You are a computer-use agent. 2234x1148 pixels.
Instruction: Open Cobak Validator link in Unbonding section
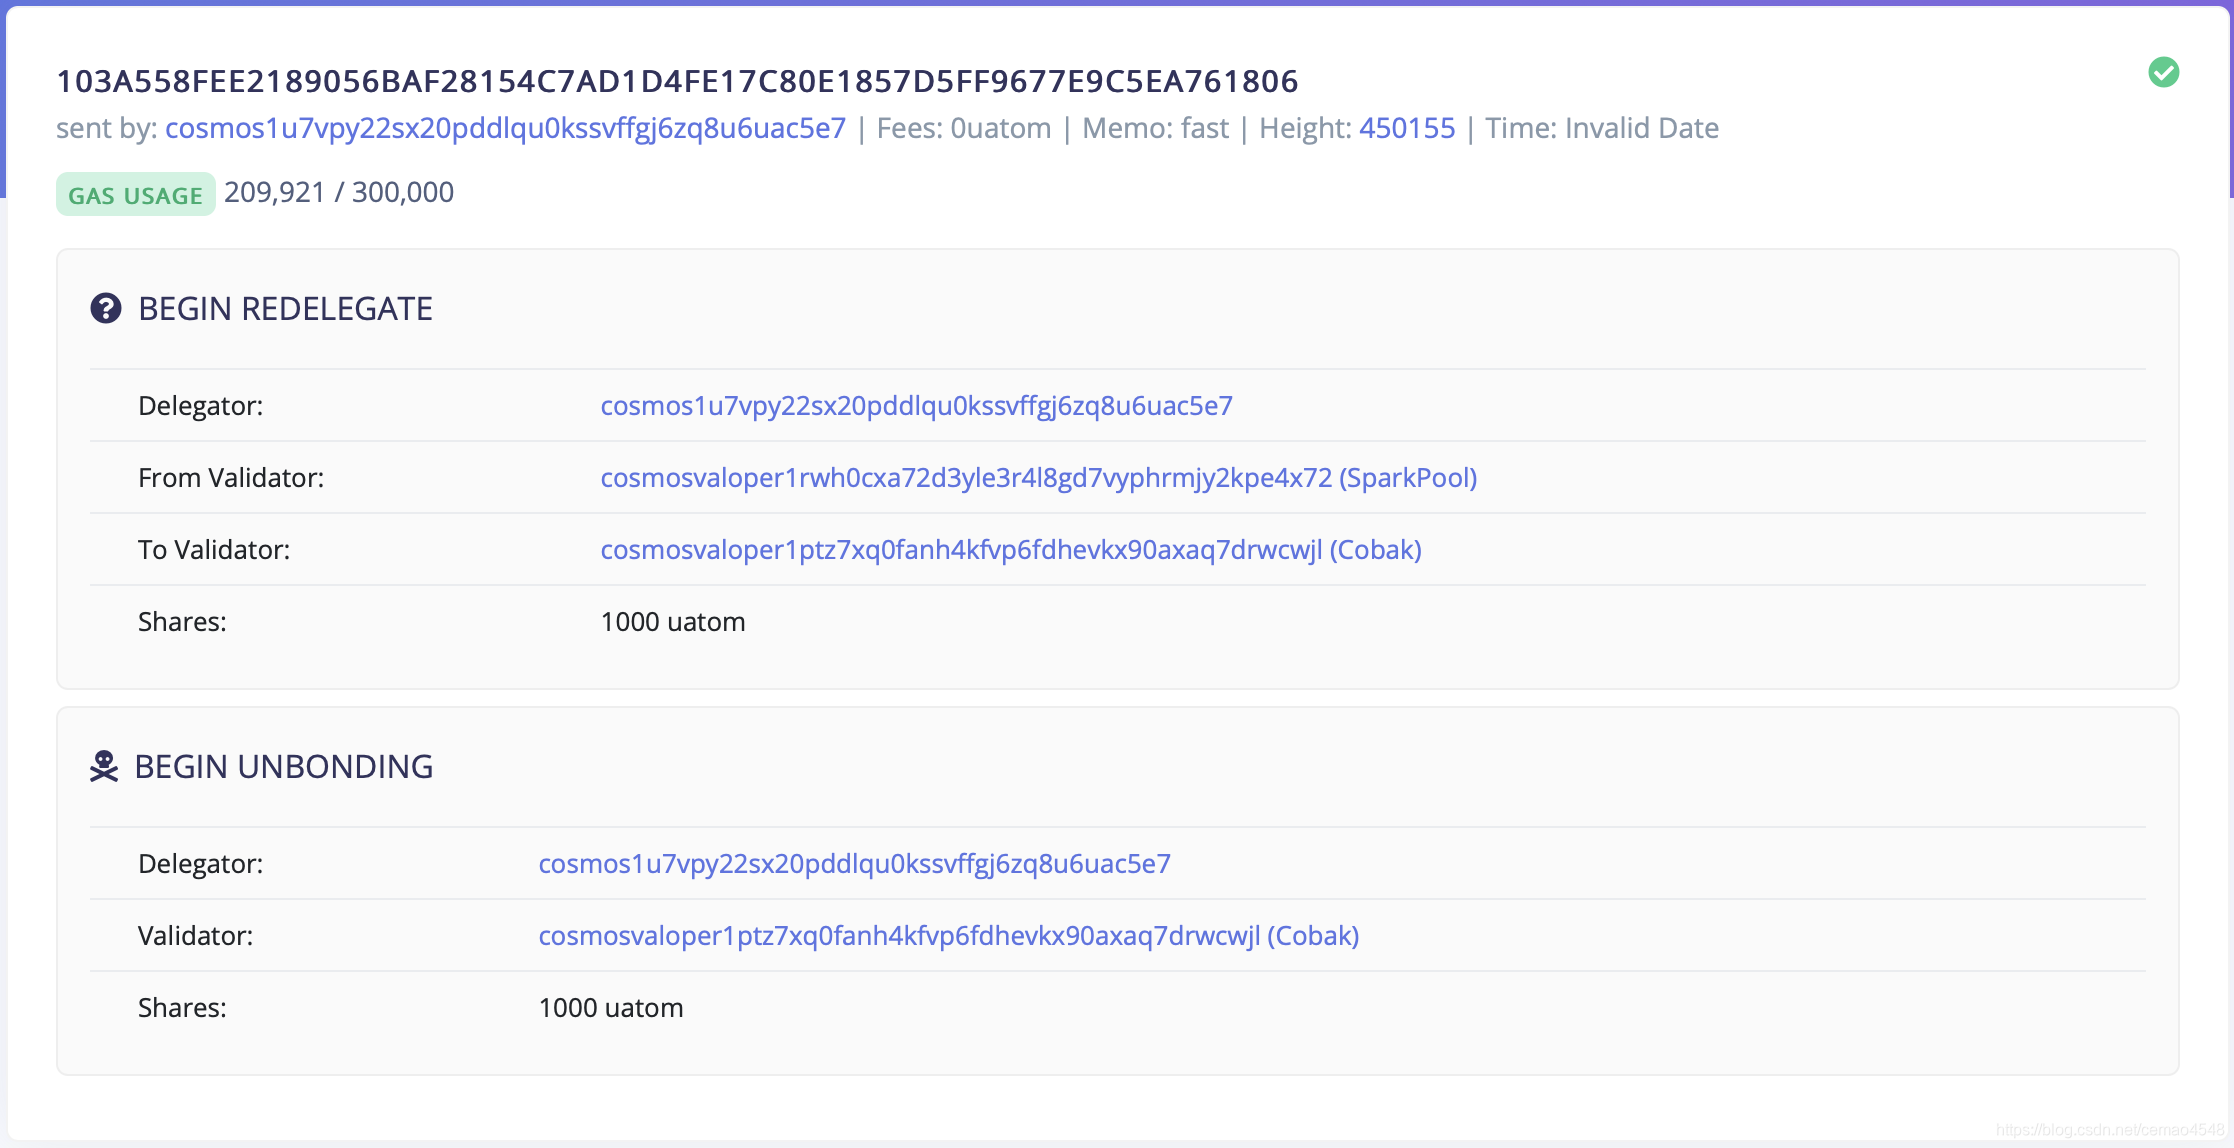tap(948, 936)
